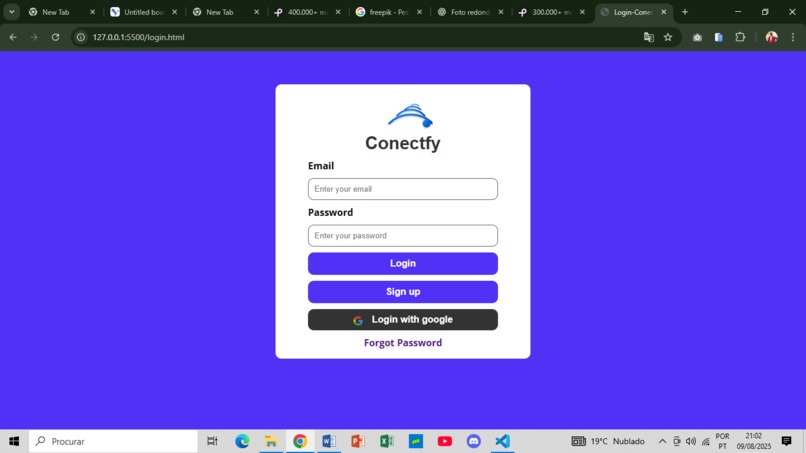Open the volume speaker tray icon
Screen dimensions: 806x453
[x=691, y=441]
